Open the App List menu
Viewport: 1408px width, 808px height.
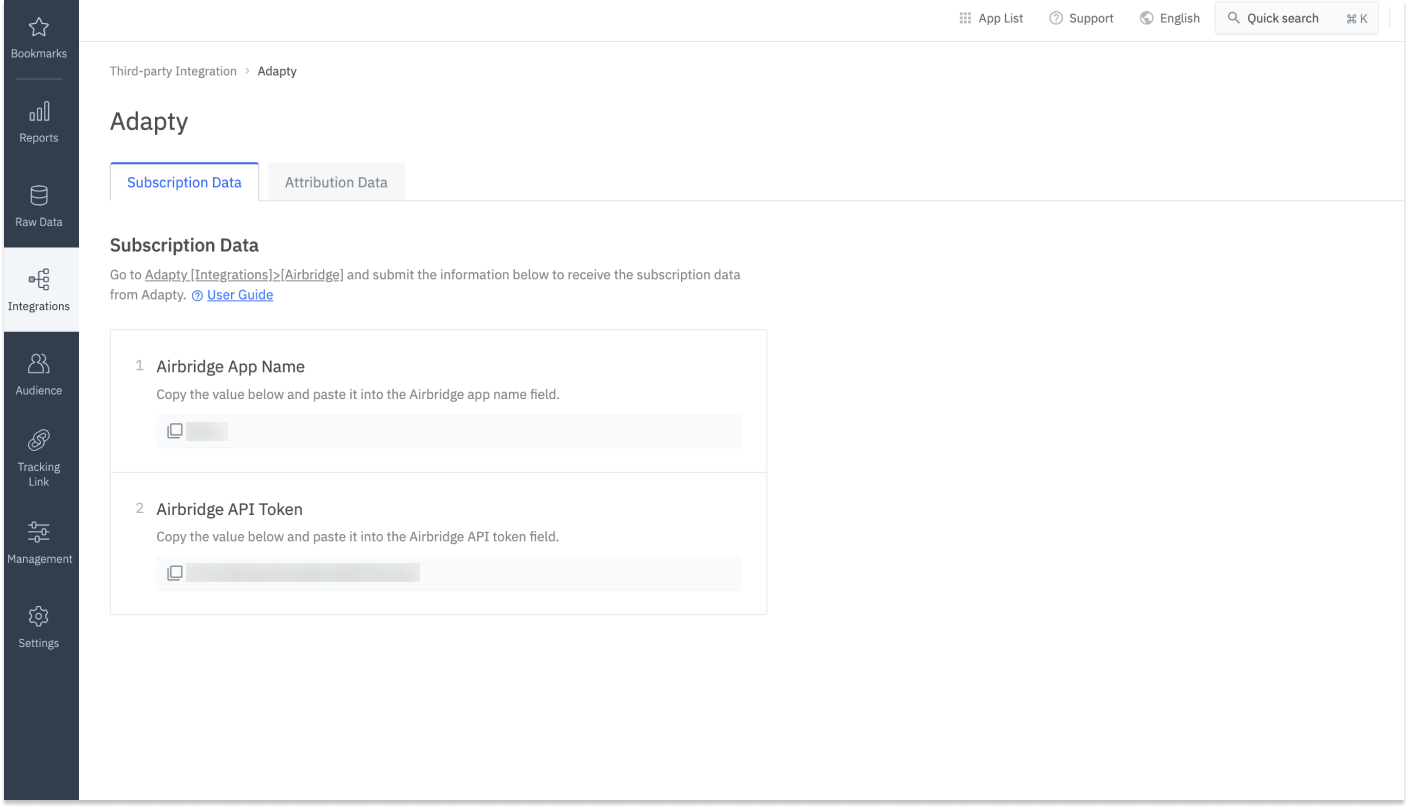pos(991,18)
